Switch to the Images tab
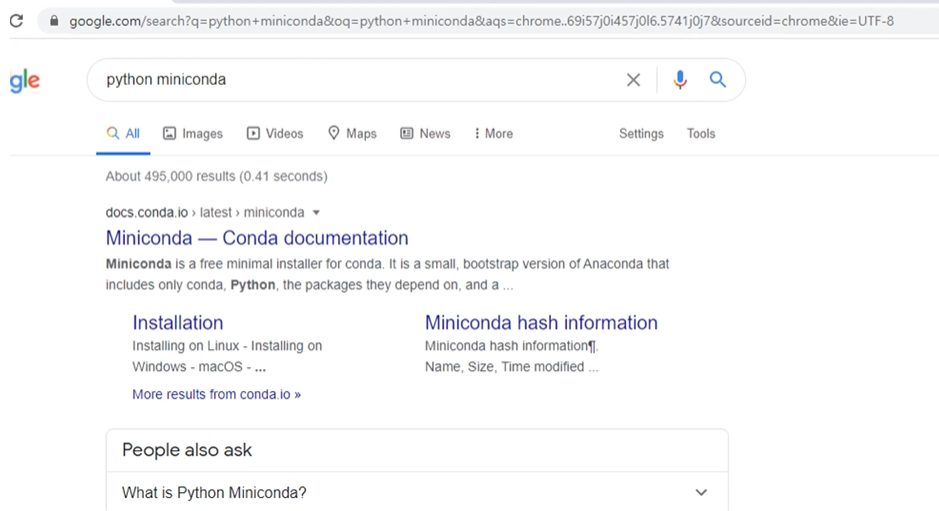The image size is (939, 511). tap(193, 134)
